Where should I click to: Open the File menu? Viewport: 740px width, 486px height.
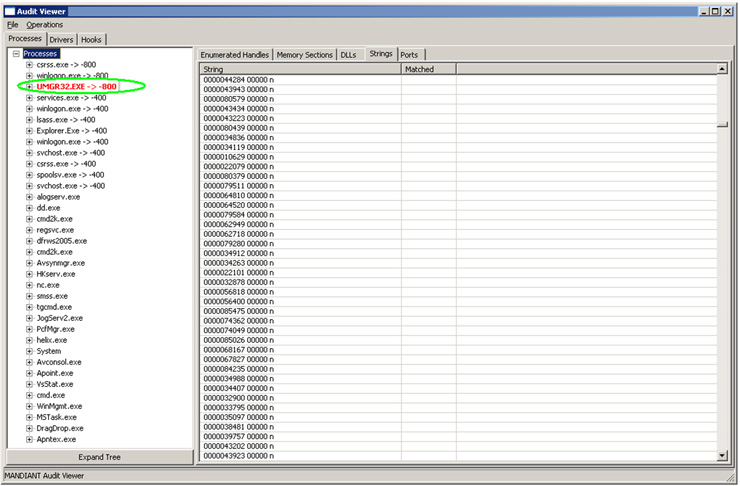(x=13, y=25)
